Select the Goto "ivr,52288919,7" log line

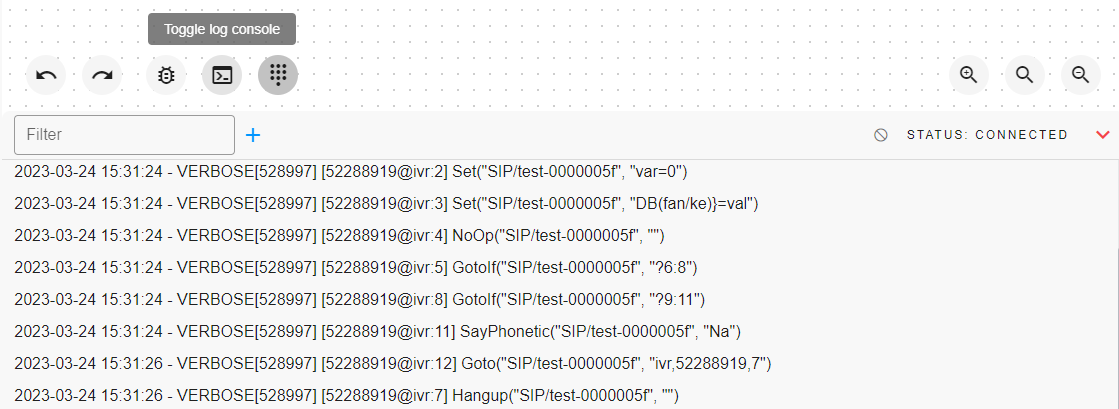[392, 363]
